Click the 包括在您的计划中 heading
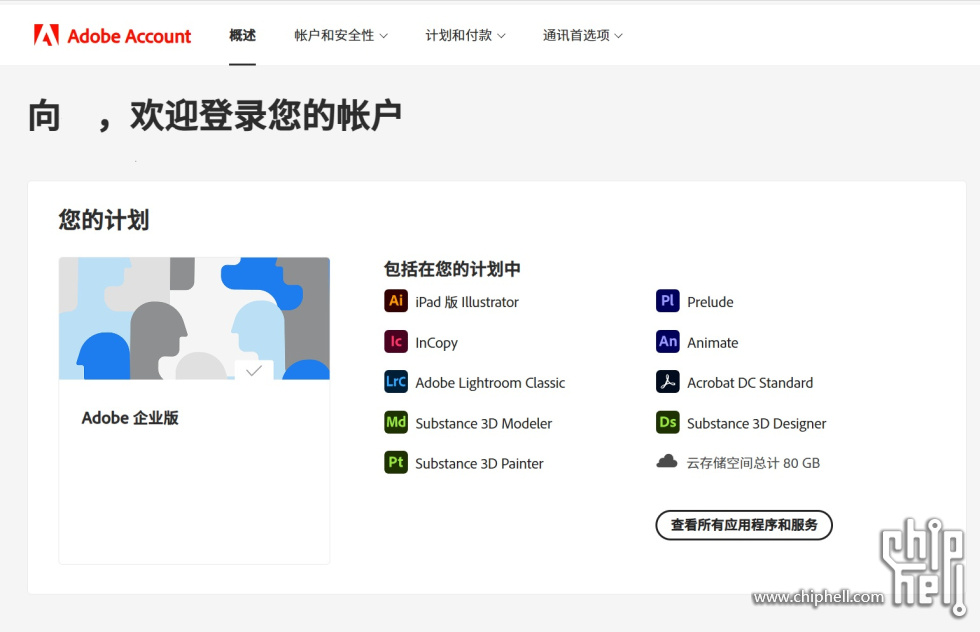This screenshot has height=632, width=980. click(x=452, y=269)
